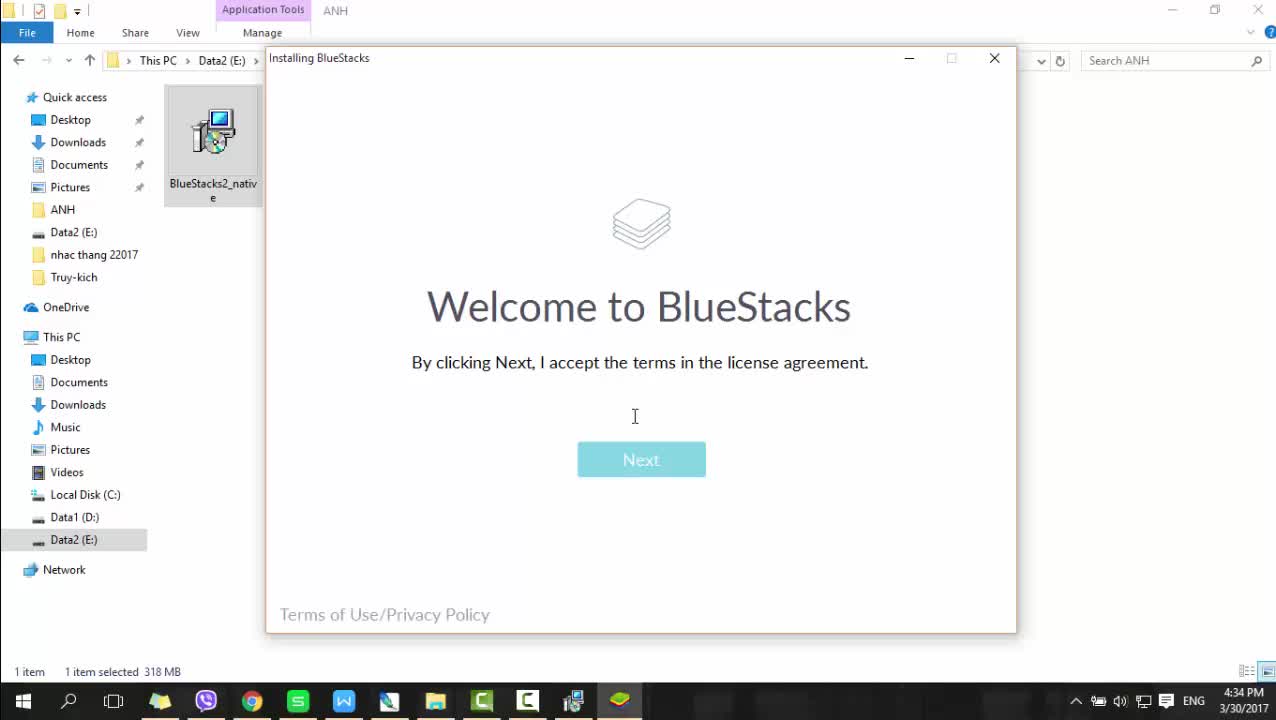This screenshot has width=1276, height=720.
Task: Select pinned Downloads under Quick access
Action: (x=78, y=142)
